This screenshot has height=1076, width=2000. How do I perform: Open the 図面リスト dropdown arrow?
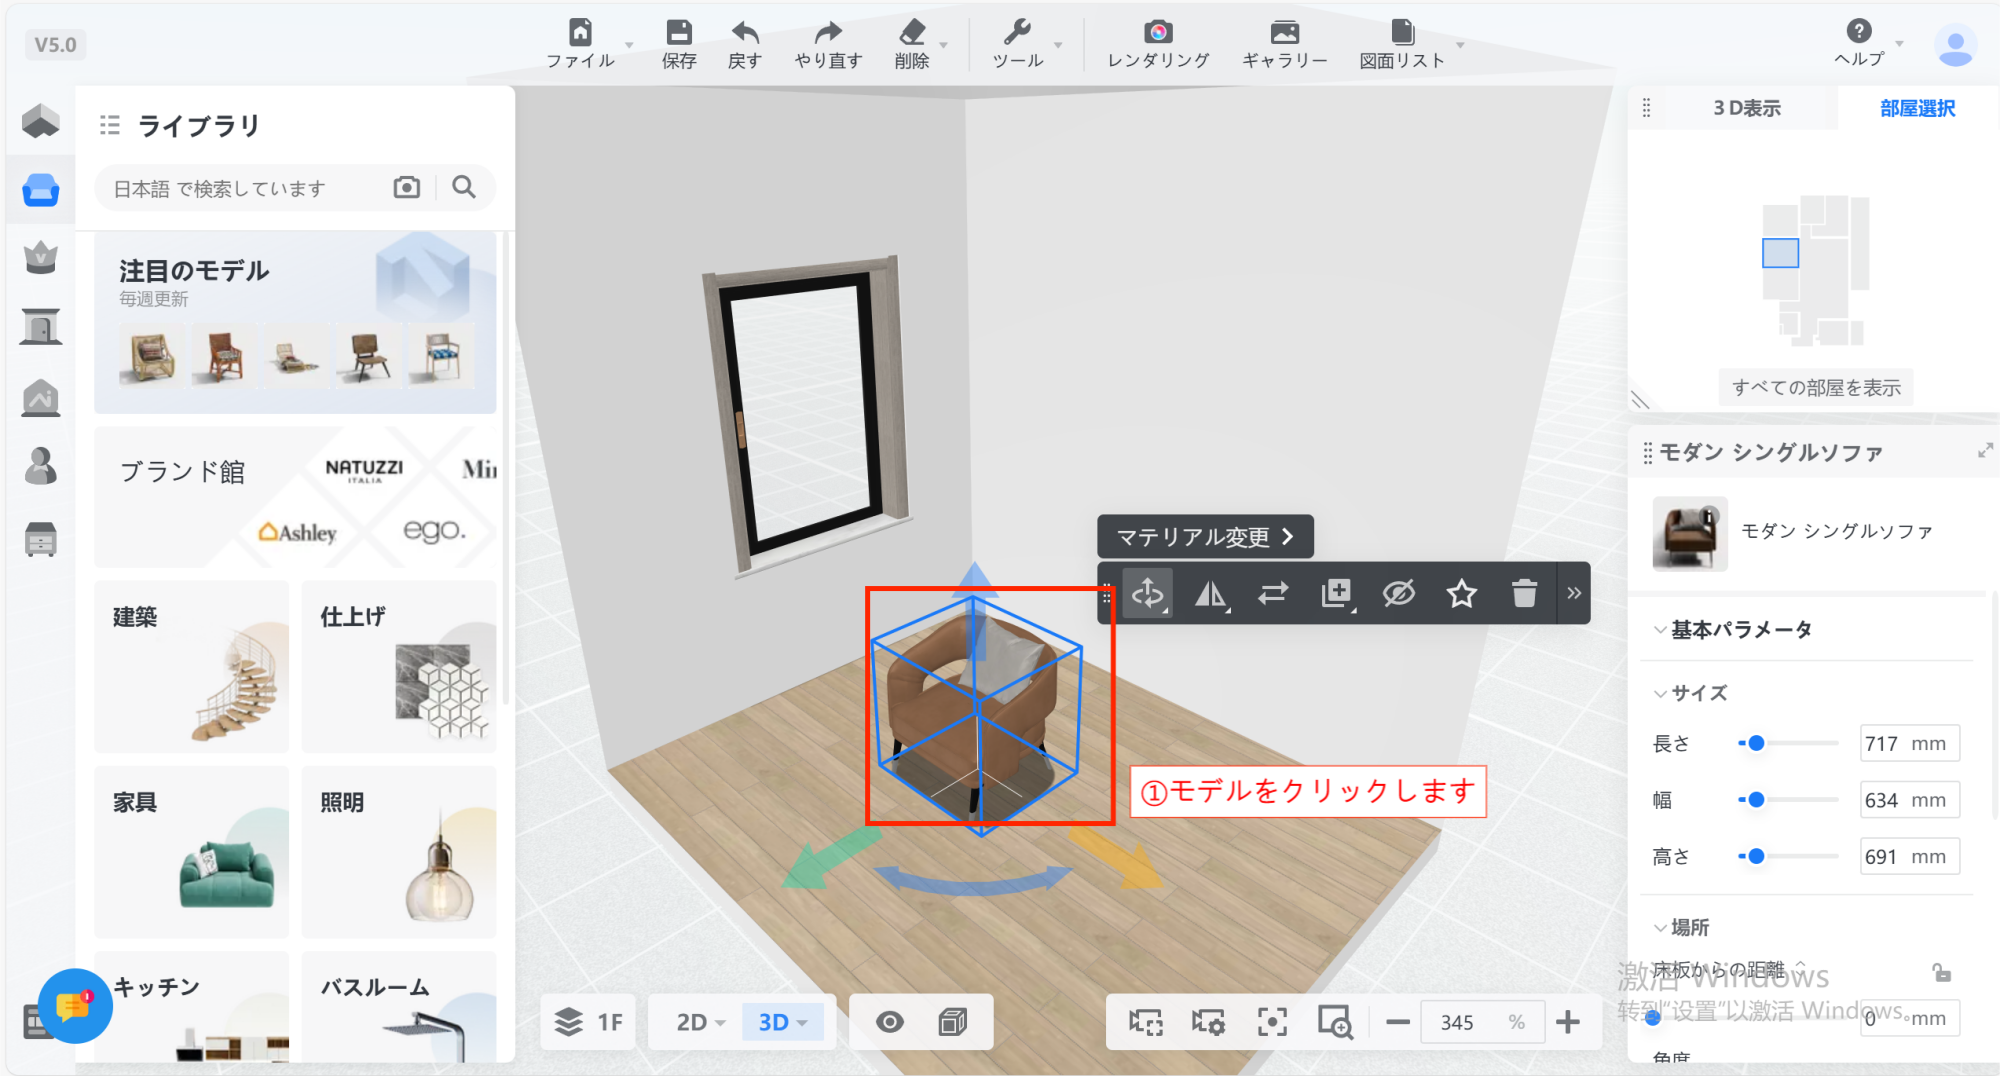1460,45
